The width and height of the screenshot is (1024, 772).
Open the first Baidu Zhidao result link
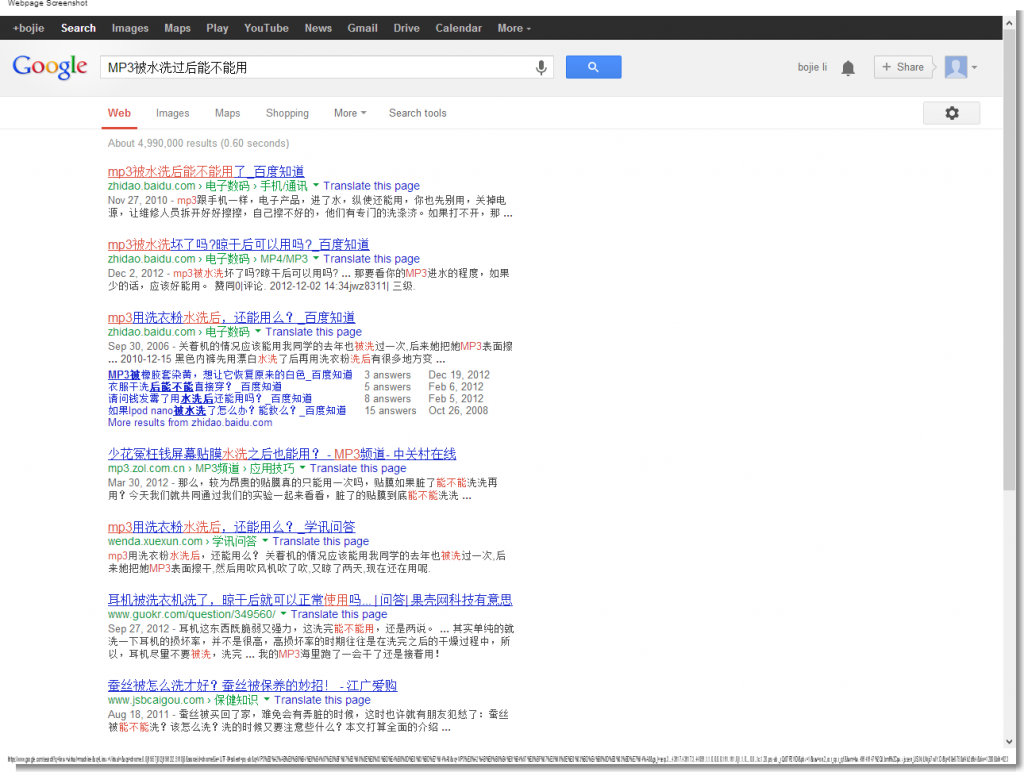[x=205, y=172]
